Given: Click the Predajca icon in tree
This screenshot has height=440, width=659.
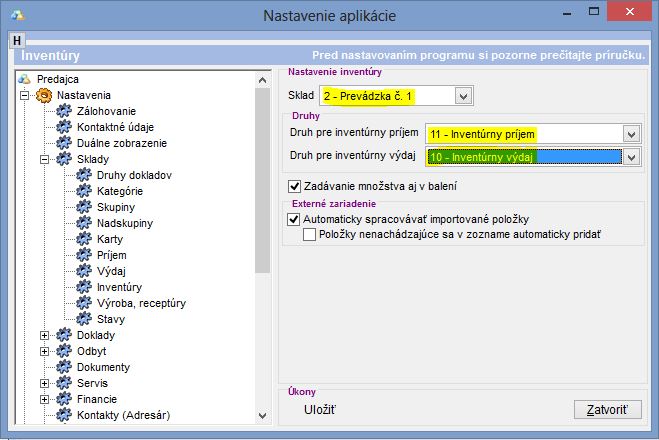Looking at the screenshot, I should [25, 79].
